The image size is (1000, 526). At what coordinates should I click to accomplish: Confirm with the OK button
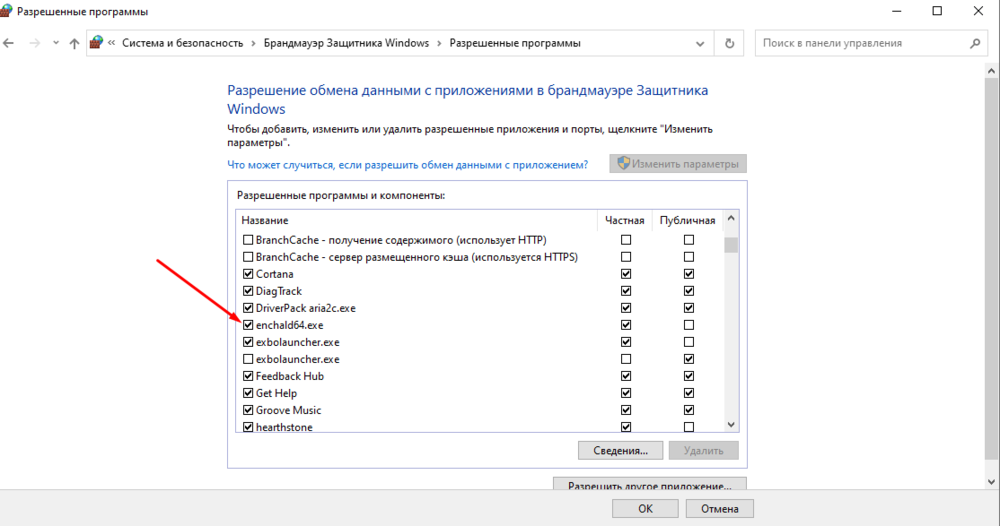pos(645,509)
